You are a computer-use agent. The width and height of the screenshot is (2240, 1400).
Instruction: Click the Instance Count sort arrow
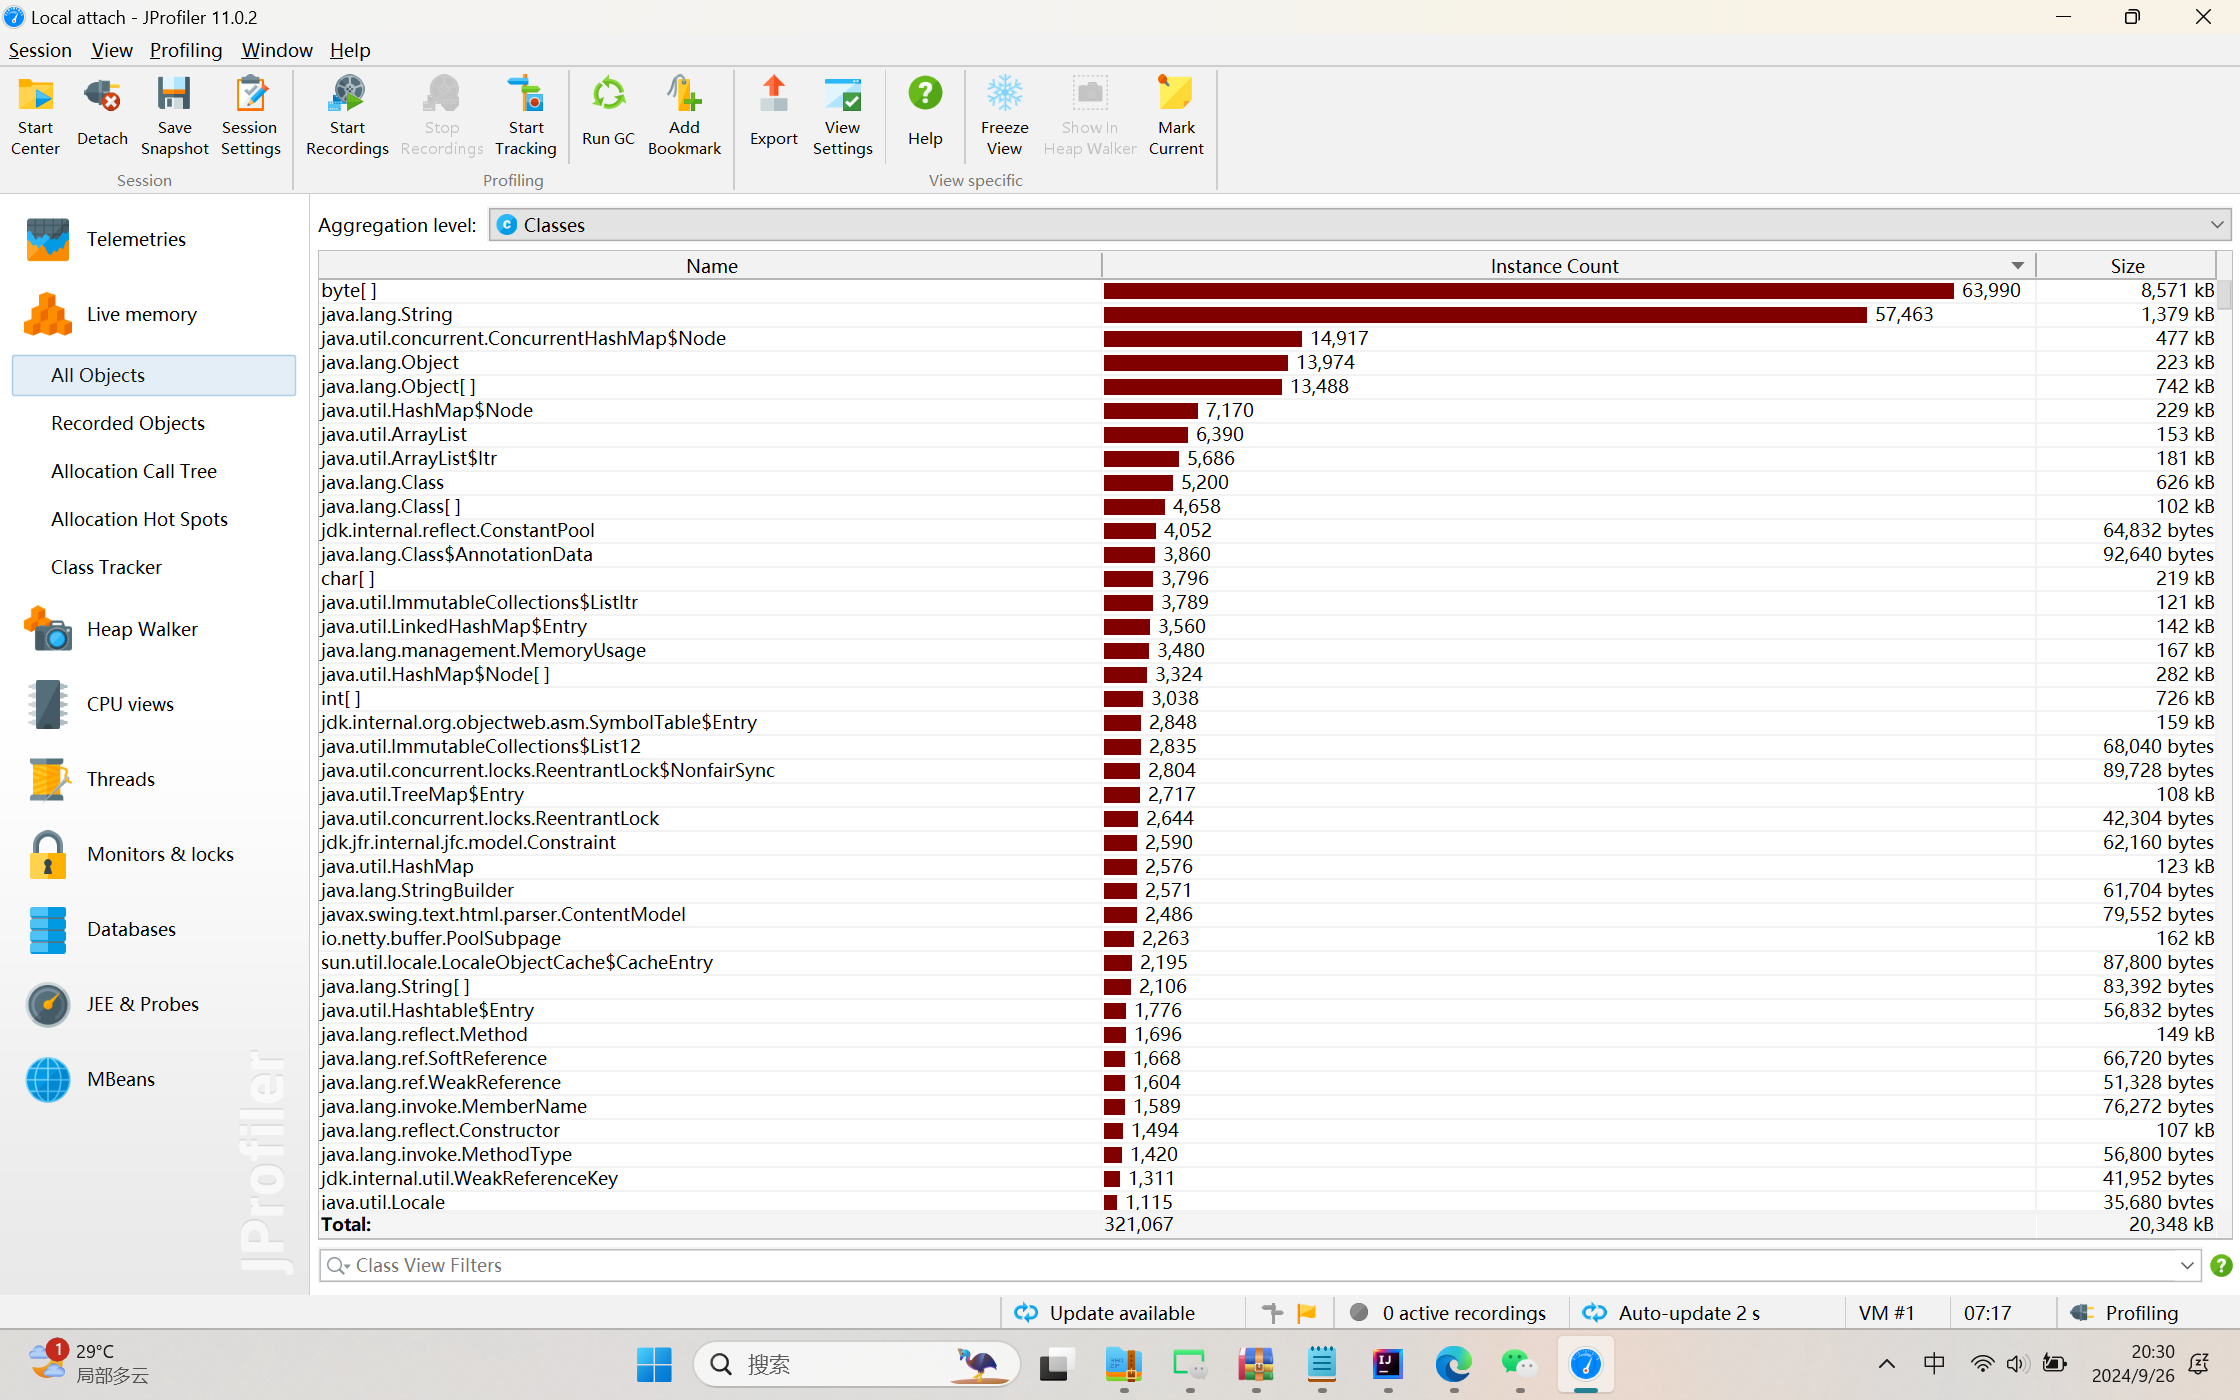[x=2017, y=266]
